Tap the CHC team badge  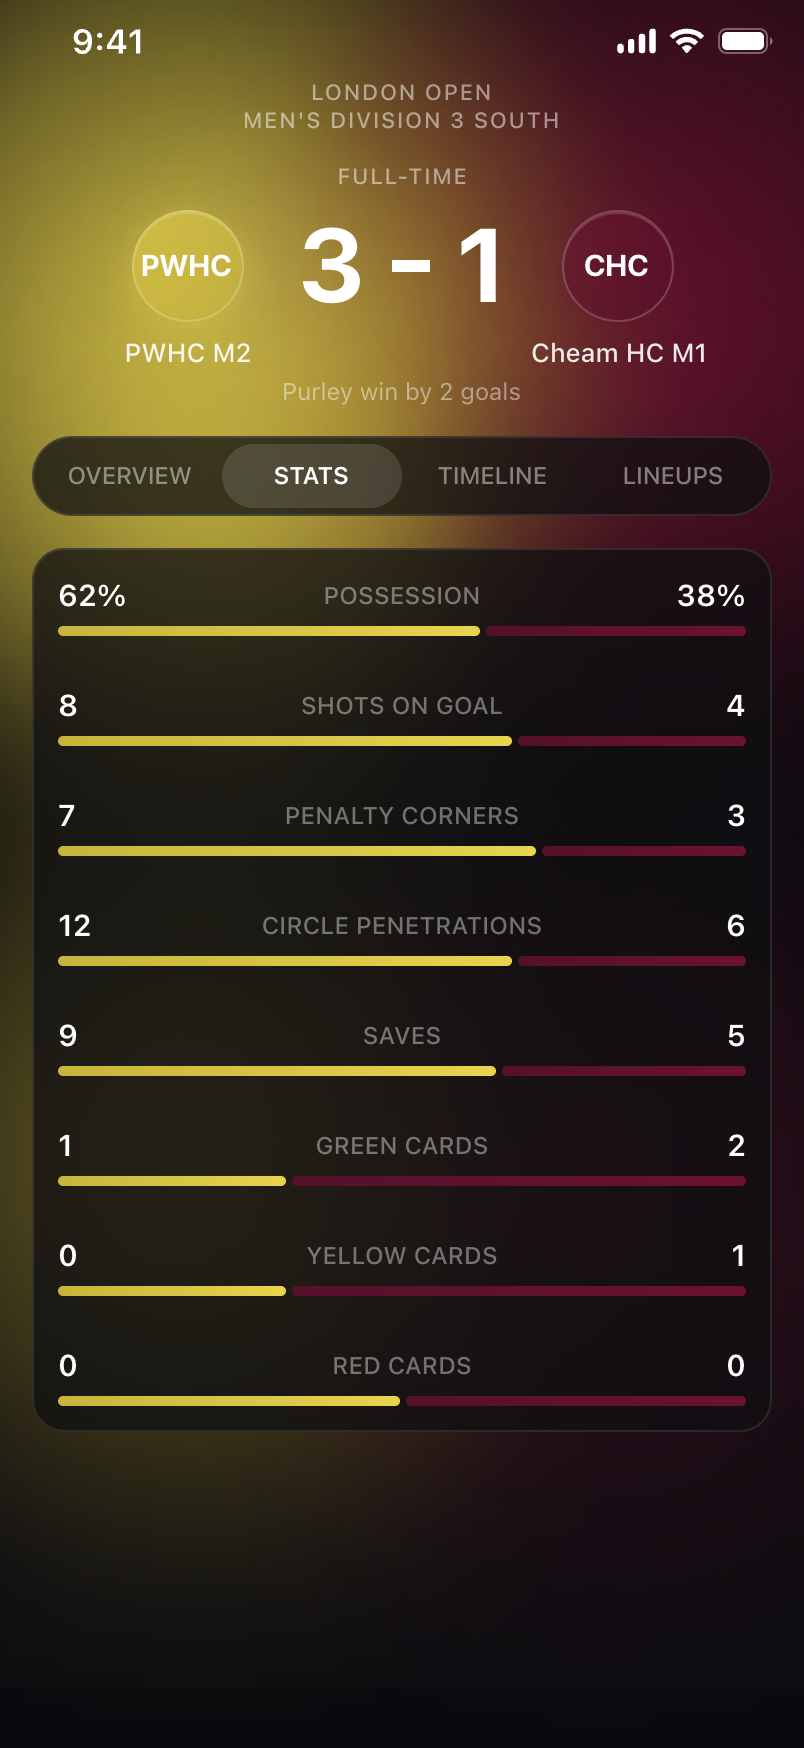pos(617,266)
